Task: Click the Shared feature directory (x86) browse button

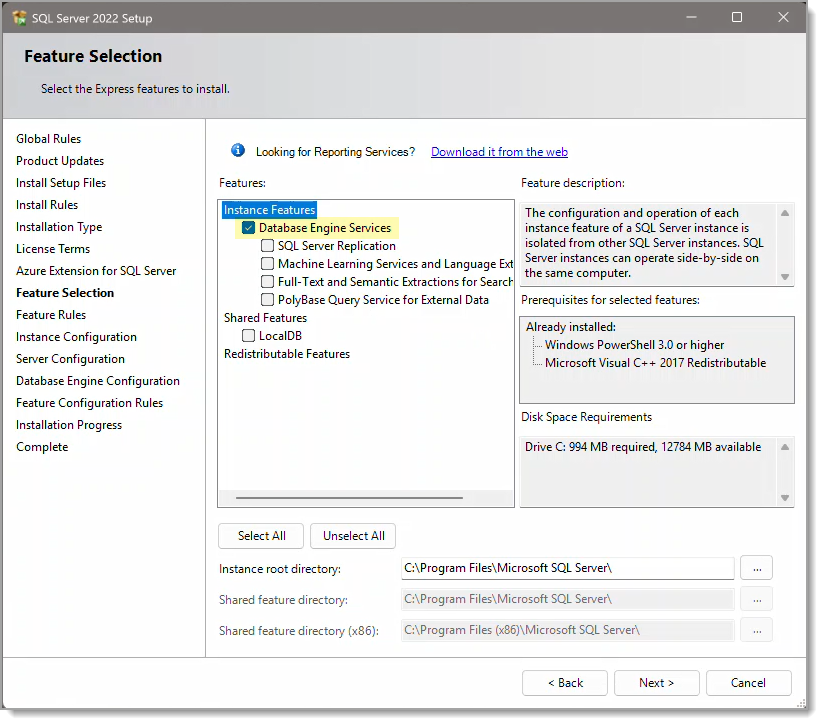Action: coord(756,630)
